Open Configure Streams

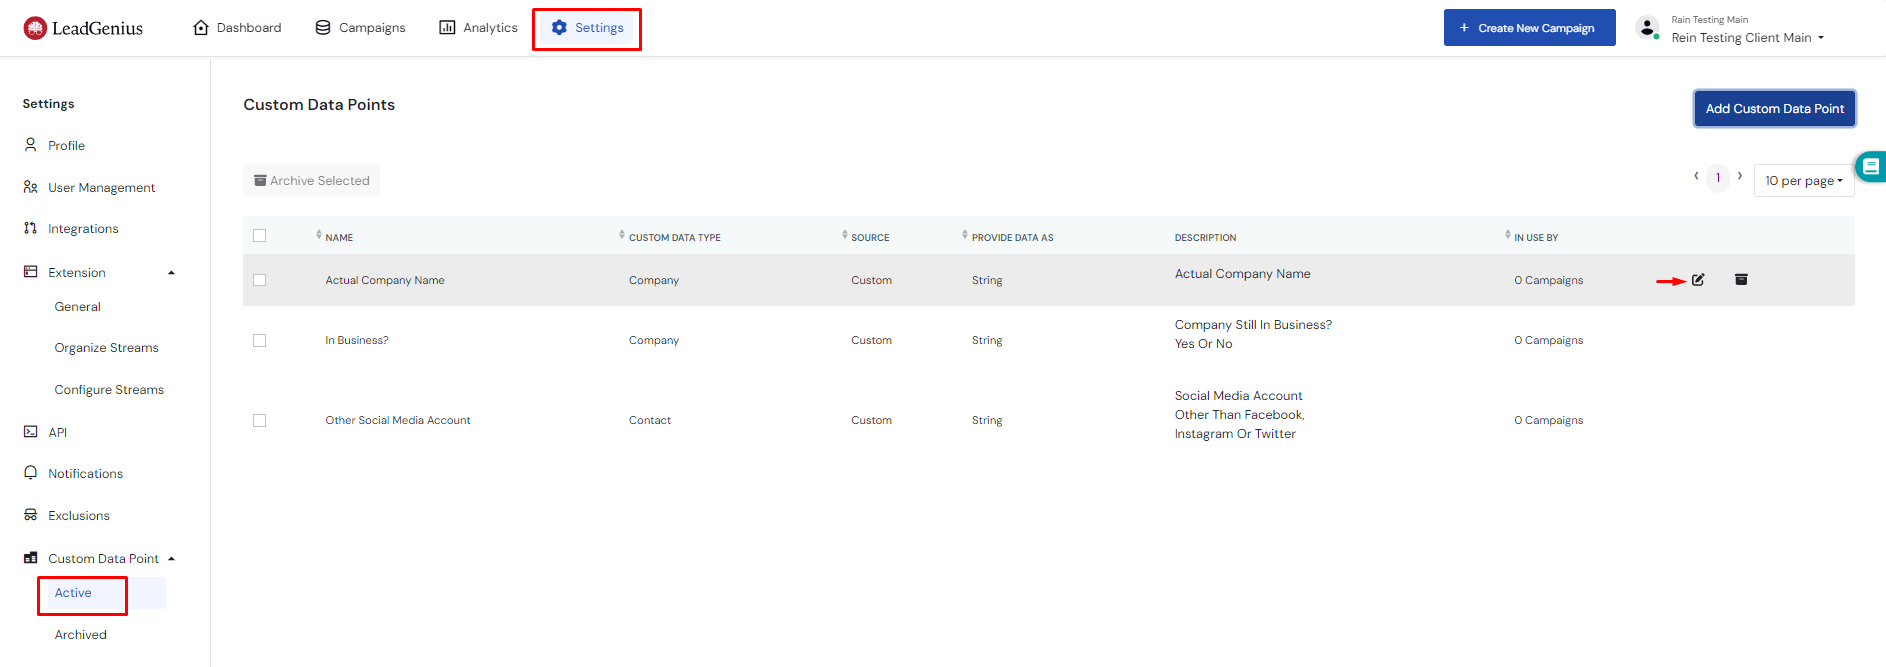pyautogui.click(x=110, y=390)
